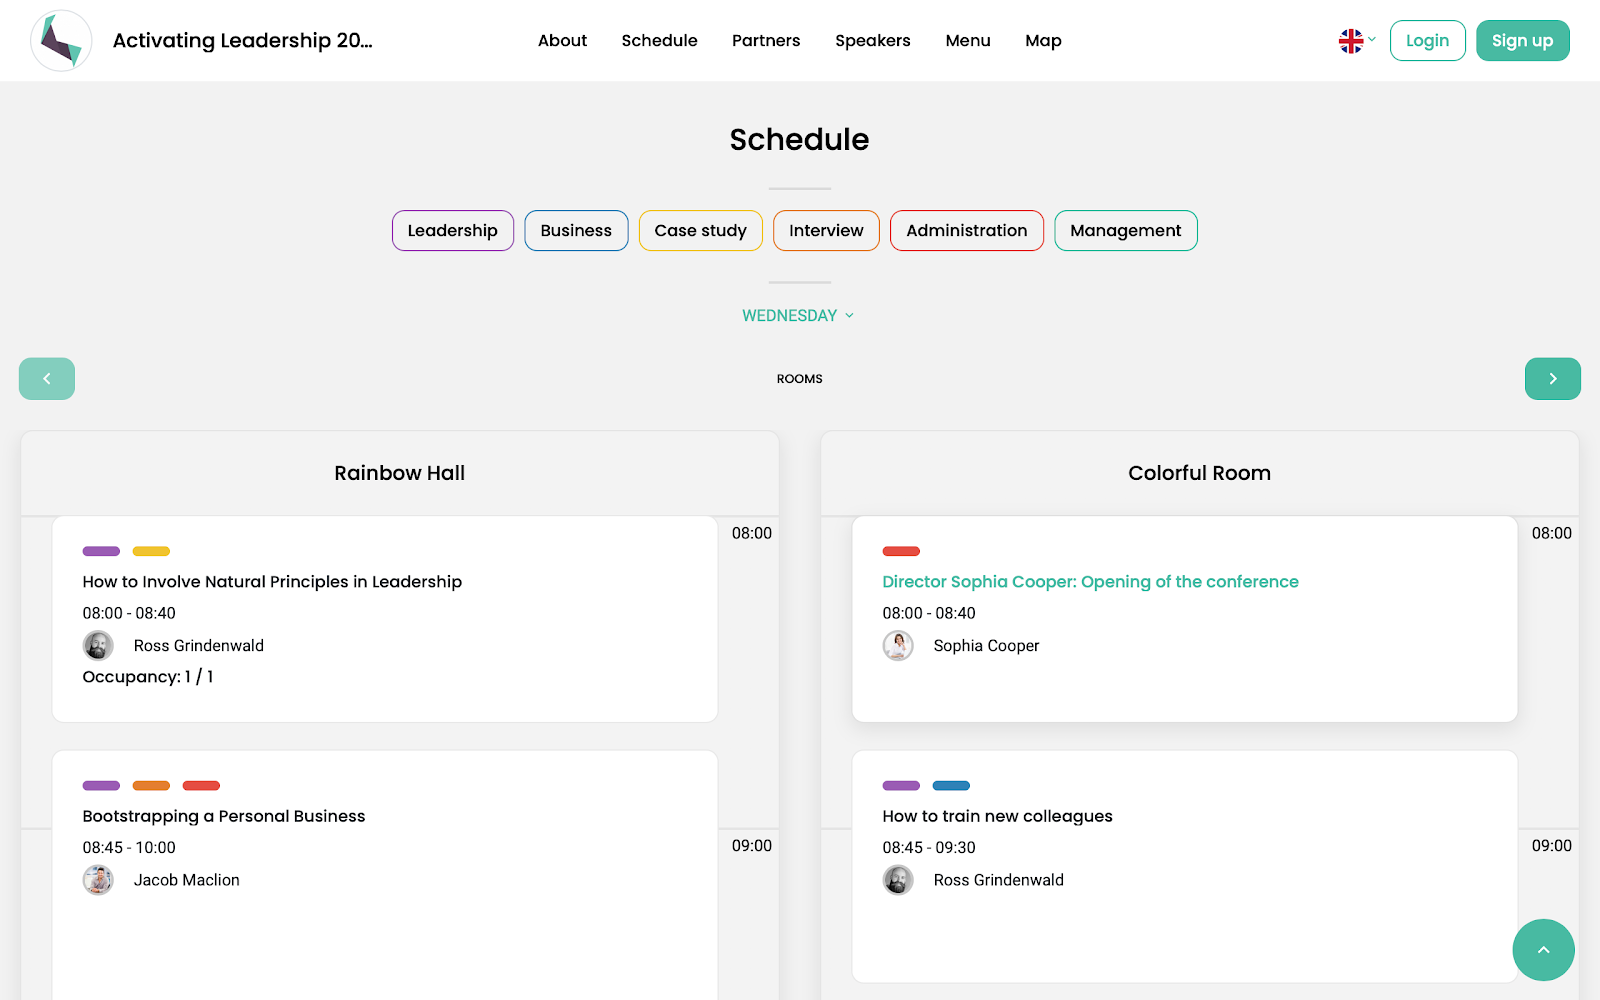This screenshot has height=1000, width=1600.
Task: Go to previous rooms with left arrow
Action: [47, 379]
